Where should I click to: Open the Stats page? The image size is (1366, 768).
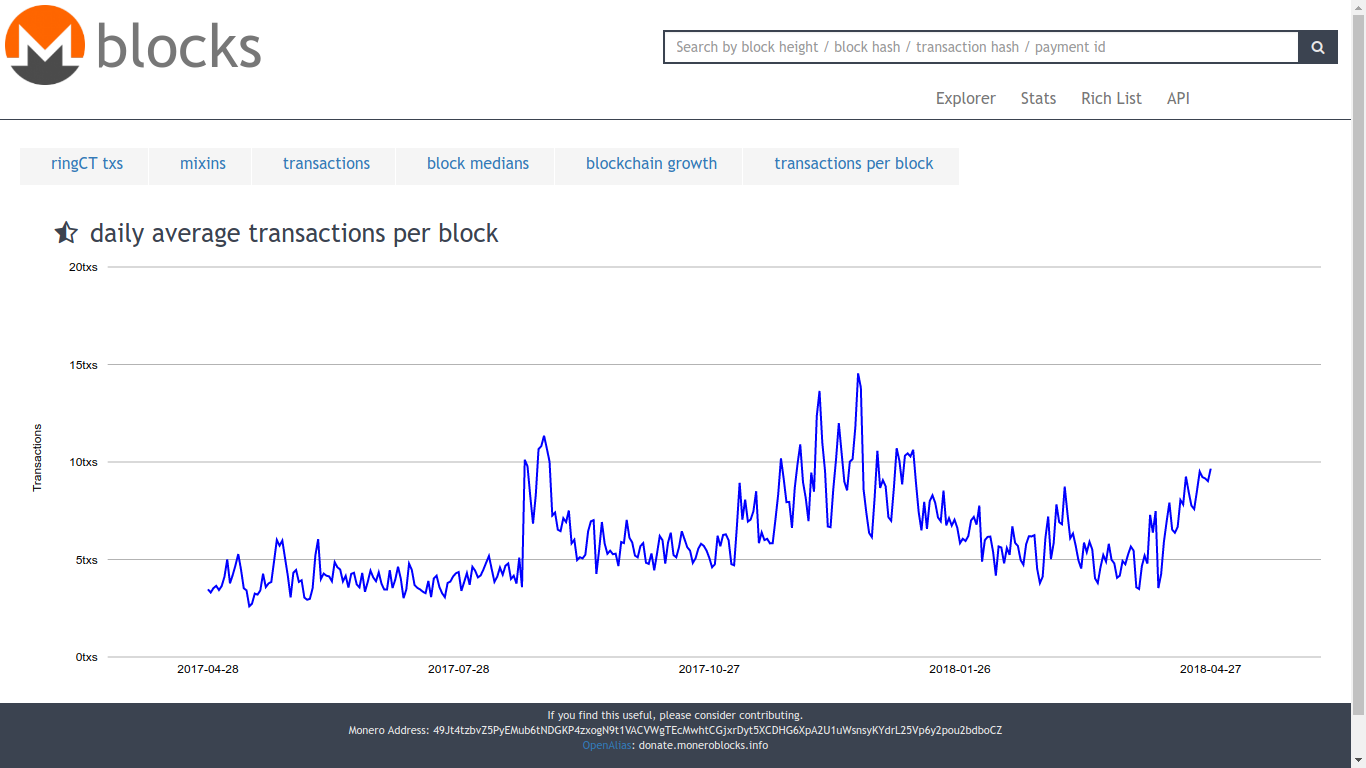(1038, 98)
